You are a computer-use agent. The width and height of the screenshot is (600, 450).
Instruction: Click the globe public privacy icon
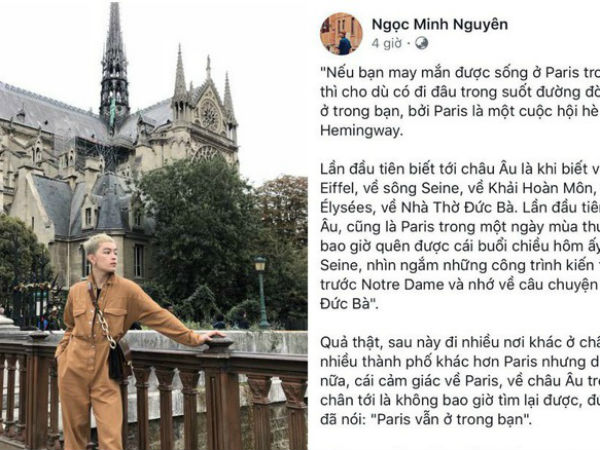pyautogui.click(x=421, y=43)
